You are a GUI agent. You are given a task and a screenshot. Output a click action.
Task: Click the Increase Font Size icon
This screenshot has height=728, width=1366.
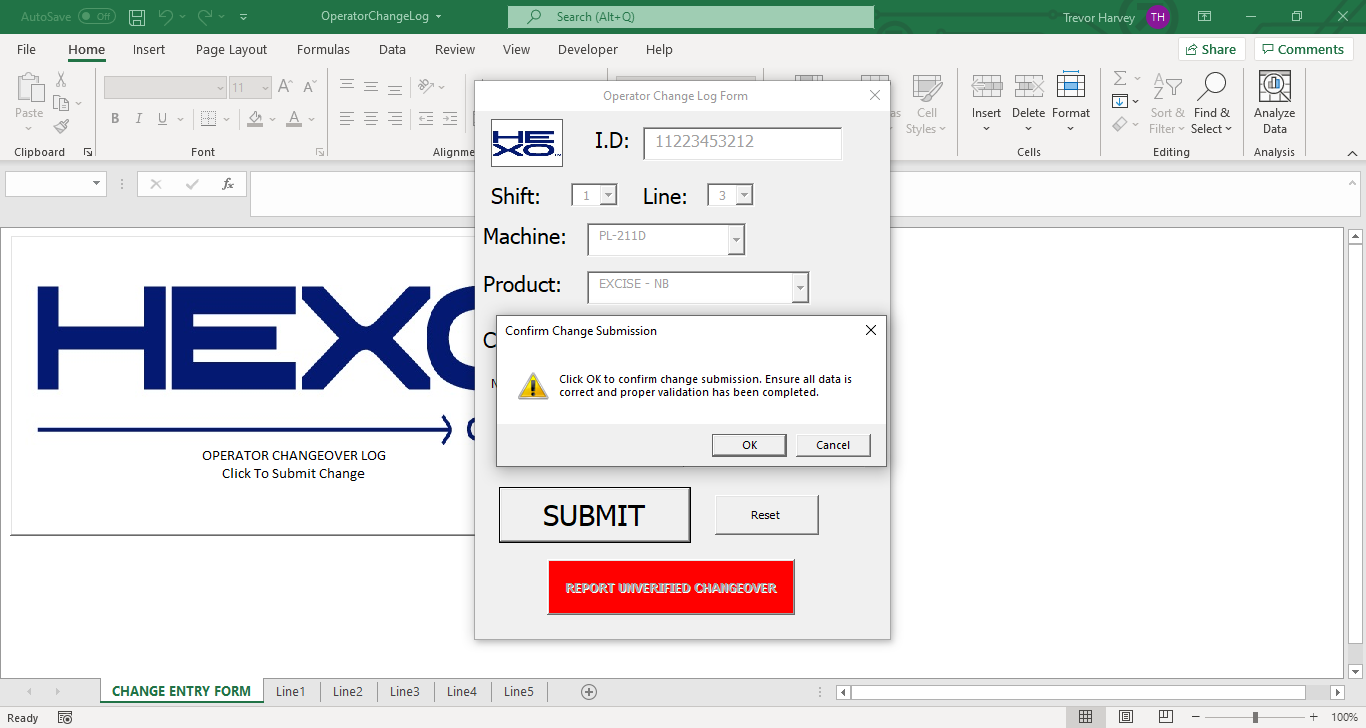click(x=285, y=88)
